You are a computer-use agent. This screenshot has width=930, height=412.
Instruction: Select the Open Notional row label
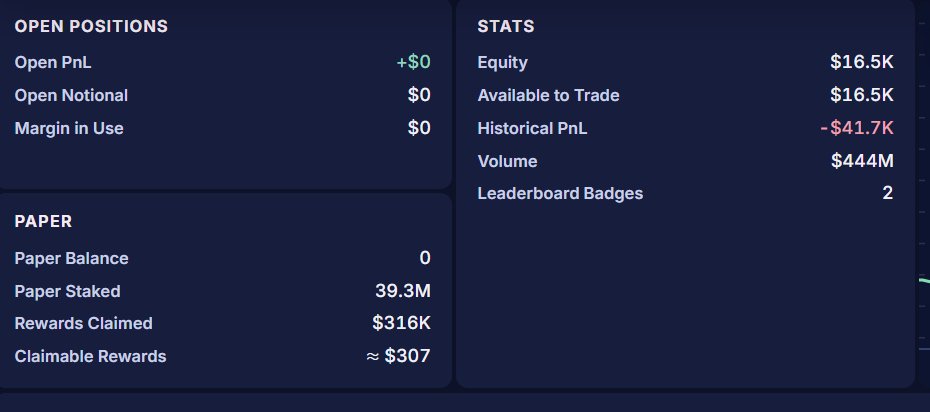(71, 95)
